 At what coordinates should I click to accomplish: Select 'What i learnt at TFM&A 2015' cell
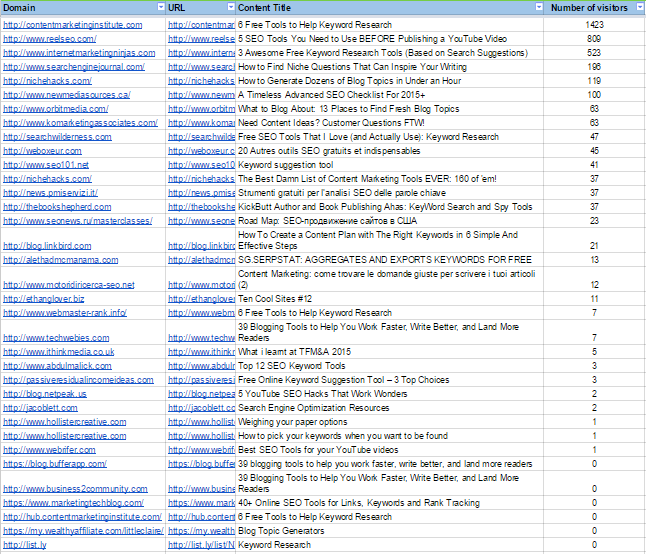tap(389, 352)
